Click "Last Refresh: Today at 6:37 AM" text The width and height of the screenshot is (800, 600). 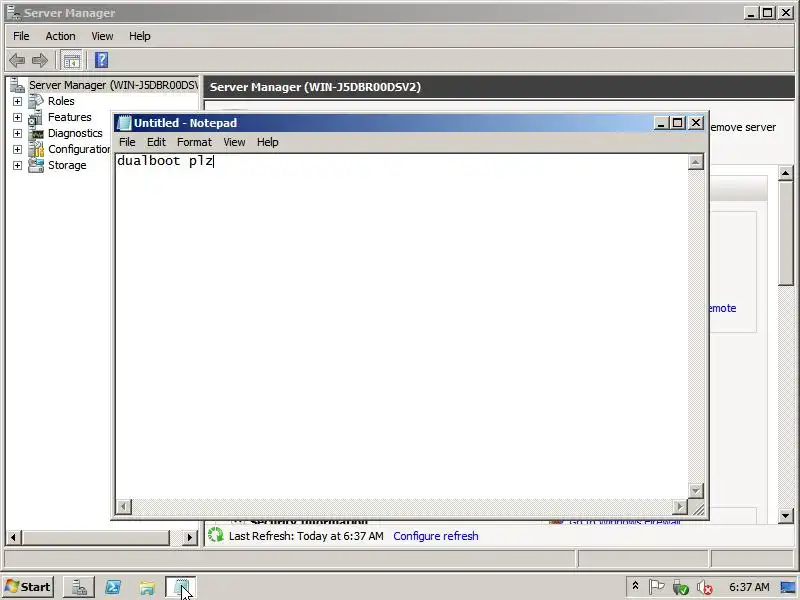pyautogui.click(x=306, y=536)
